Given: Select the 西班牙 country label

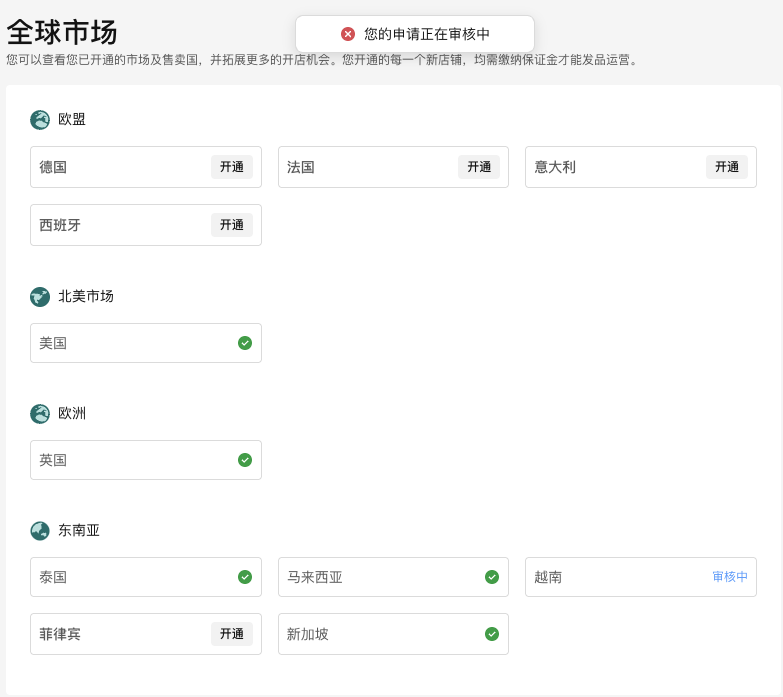Looking at the screenshot, I should point(60,225).
